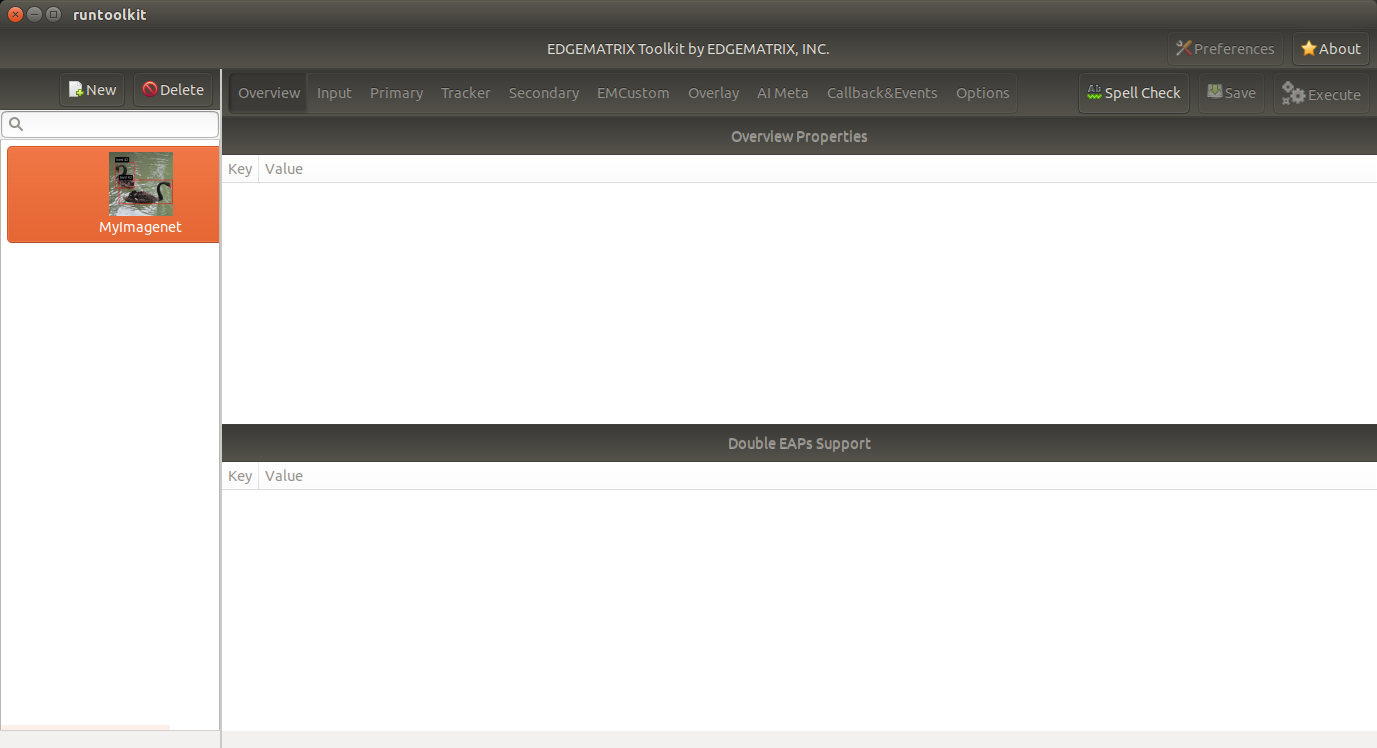Open the Tracker tab
1377x748 pixels.
pyautogui.click(x=466, y=93)
